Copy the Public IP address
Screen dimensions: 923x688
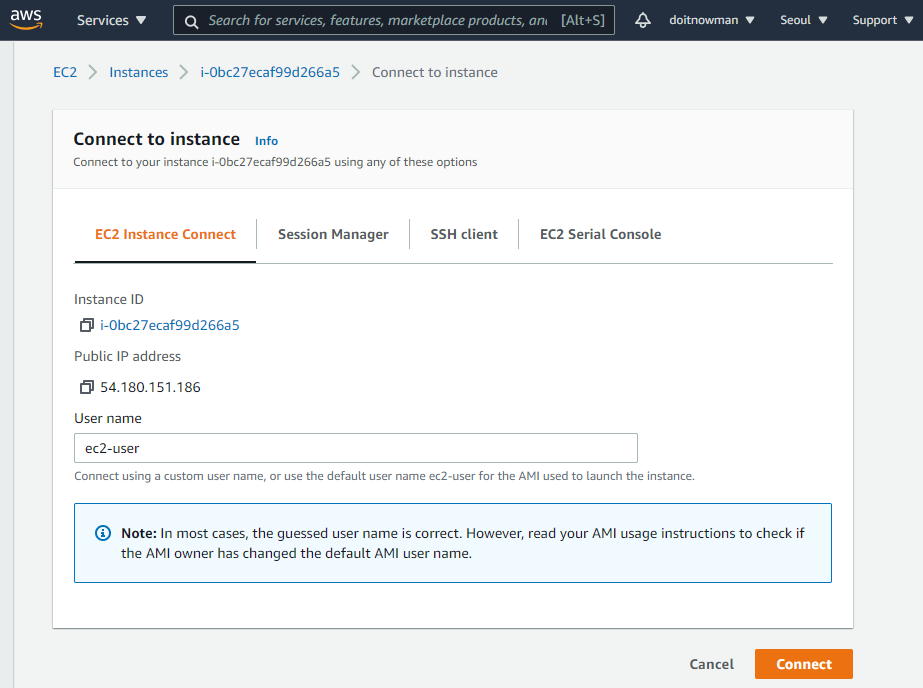pos(87,387)
